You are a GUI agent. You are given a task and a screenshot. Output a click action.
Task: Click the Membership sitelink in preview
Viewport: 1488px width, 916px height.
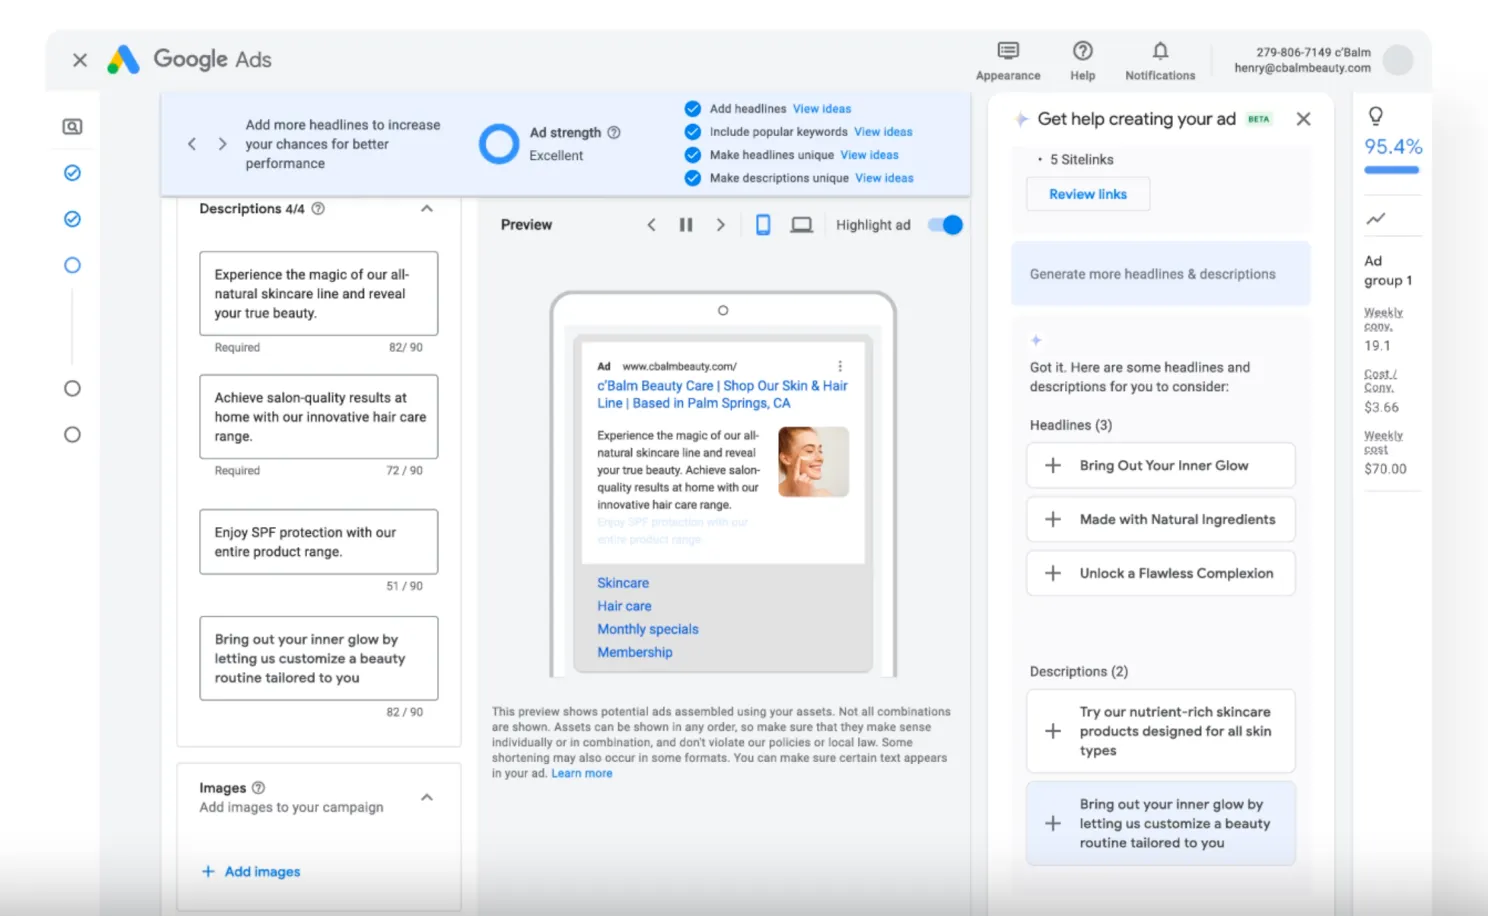point(635,652)
